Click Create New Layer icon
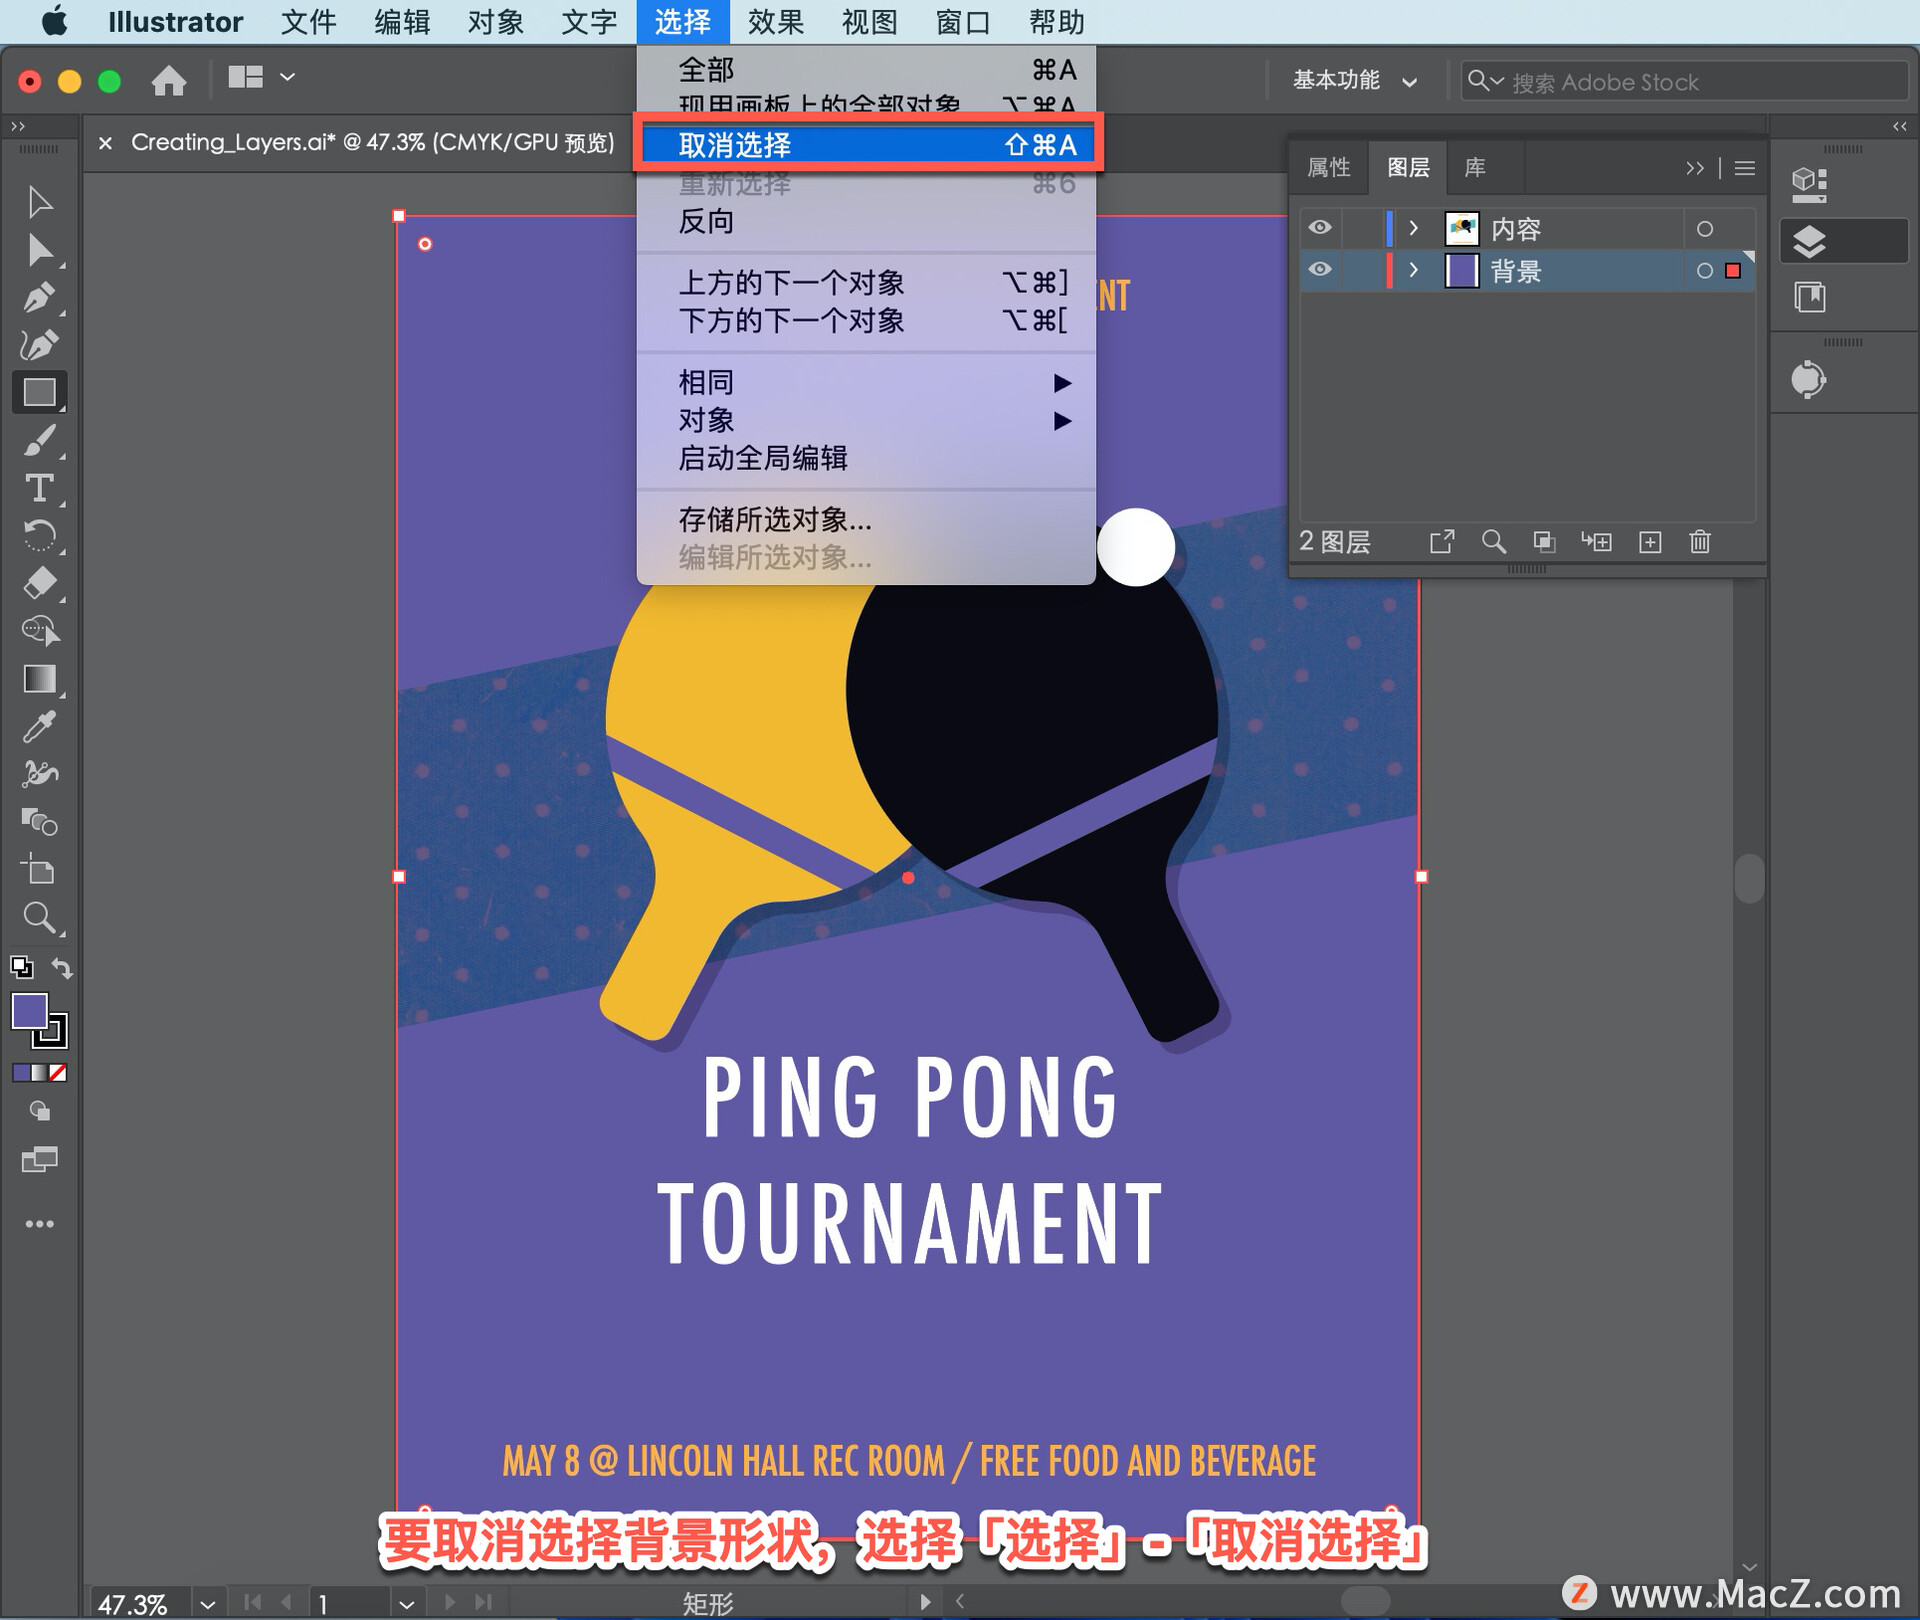This screenshot has width=1920, height=1620. (x=1650, y=542)
